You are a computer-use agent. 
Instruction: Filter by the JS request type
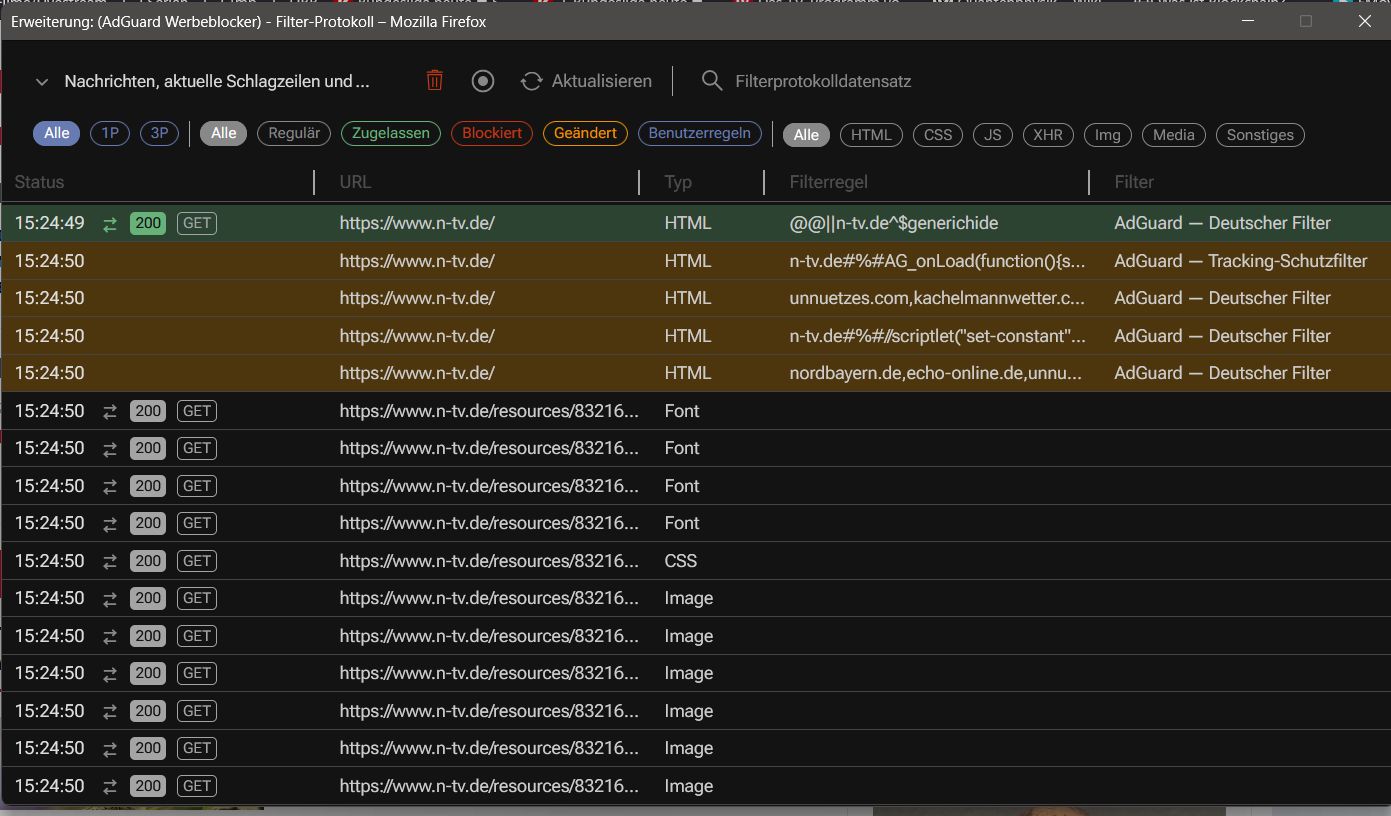tap(993, 135)
